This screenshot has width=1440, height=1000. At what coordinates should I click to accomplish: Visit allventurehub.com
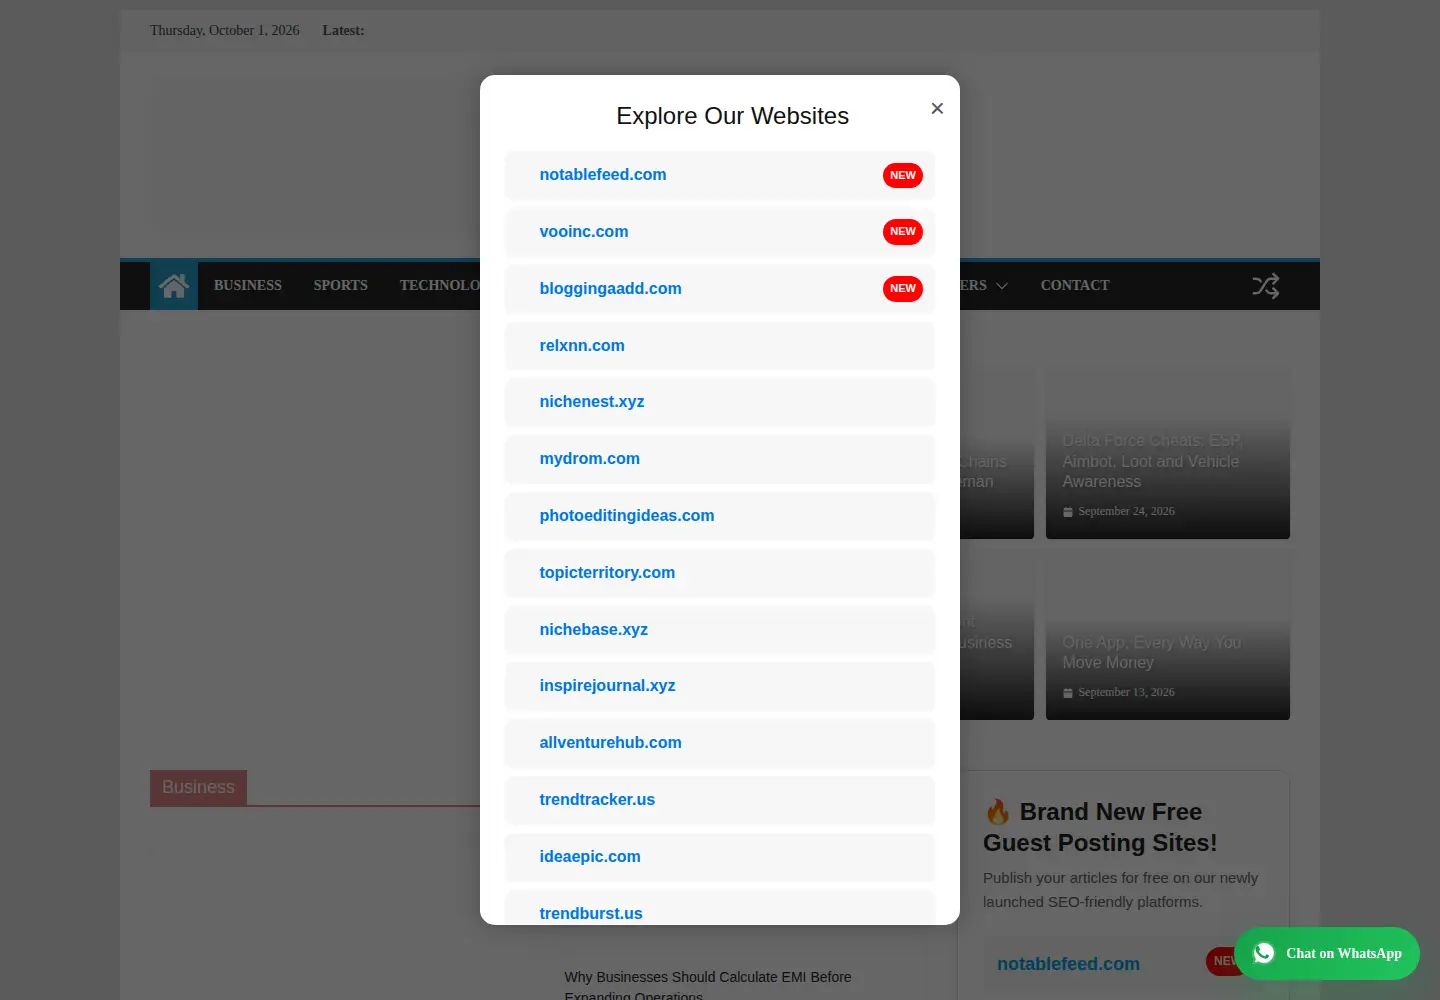click(x=610, y=743)
